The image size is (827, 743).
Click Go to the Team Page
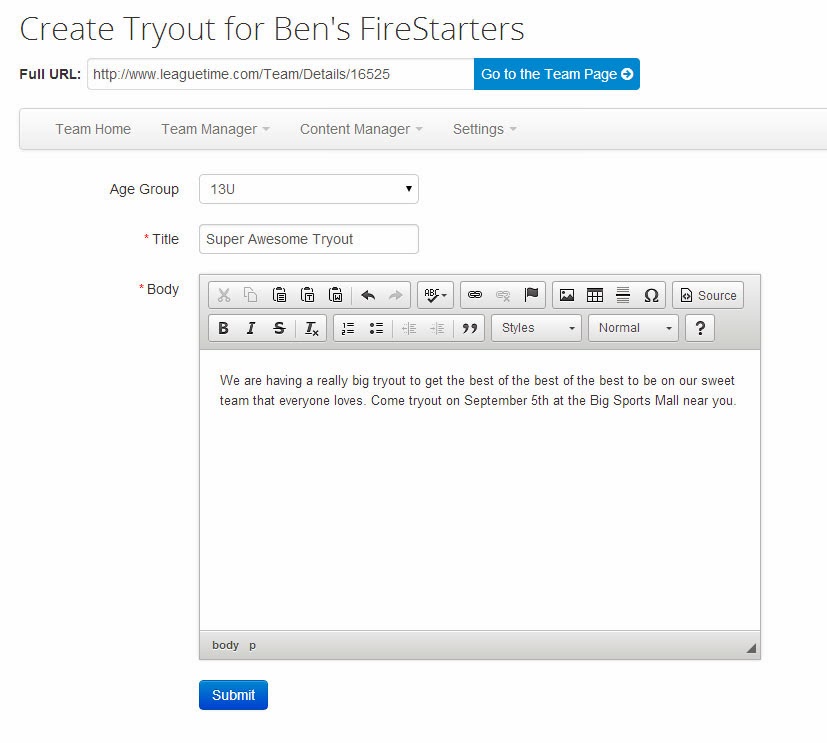pyautogui.click(x=556, y=74)
